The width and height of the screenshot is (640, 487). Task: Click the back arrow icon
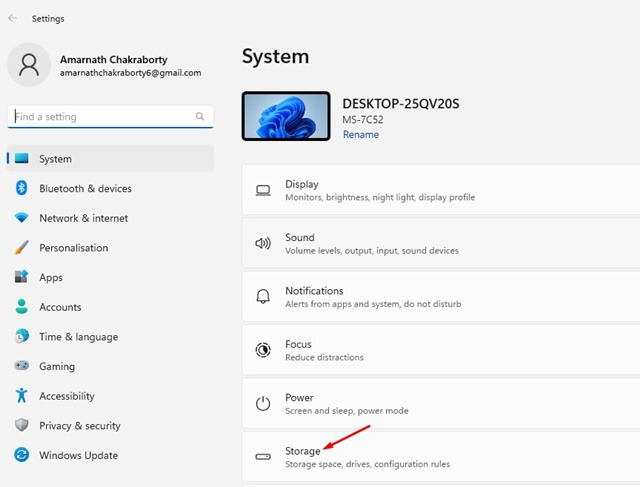13,18
